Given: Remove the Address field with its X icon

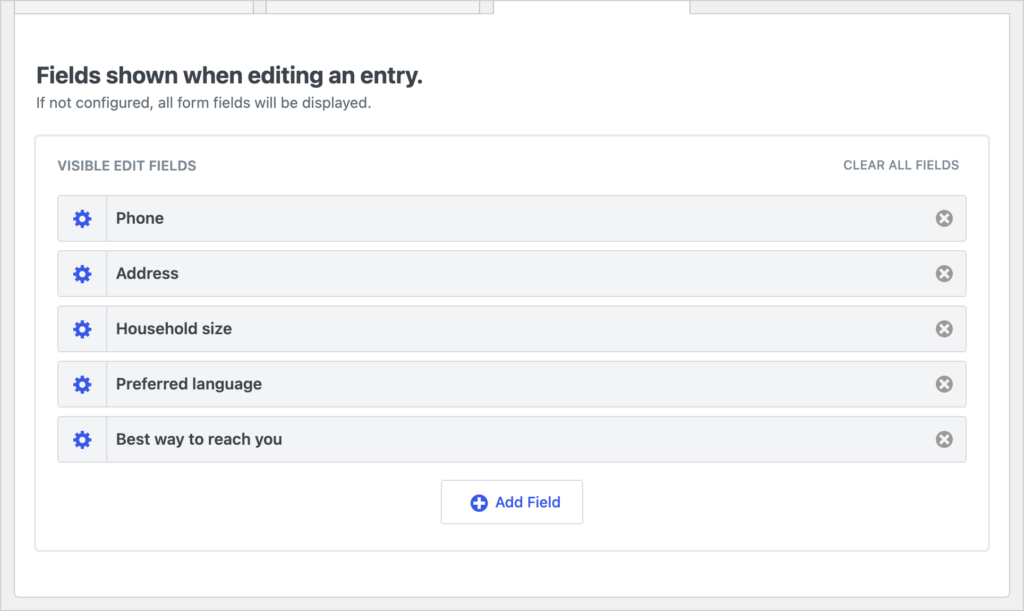Looking at the screenshot, I should click(x=944, y=274).
